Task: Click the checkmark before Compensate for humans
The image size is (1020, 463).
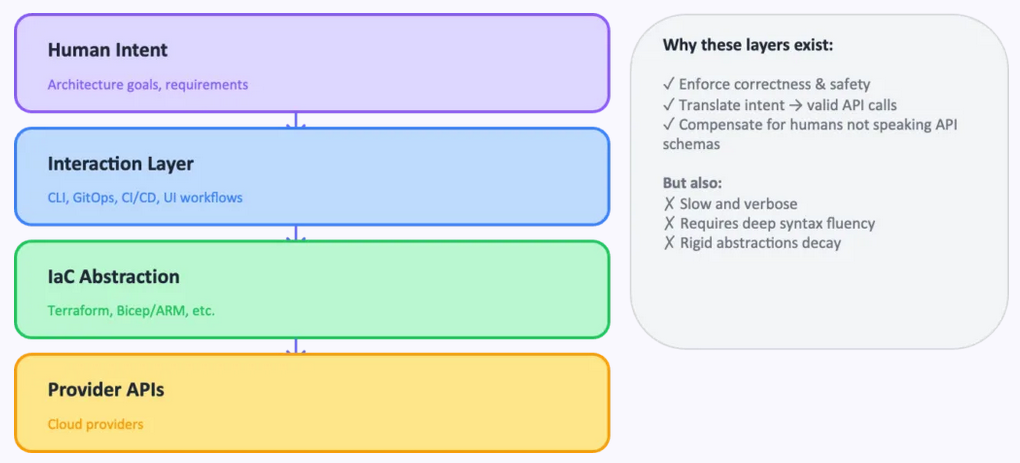Action: pyautogui.click(x=669, y=125)
